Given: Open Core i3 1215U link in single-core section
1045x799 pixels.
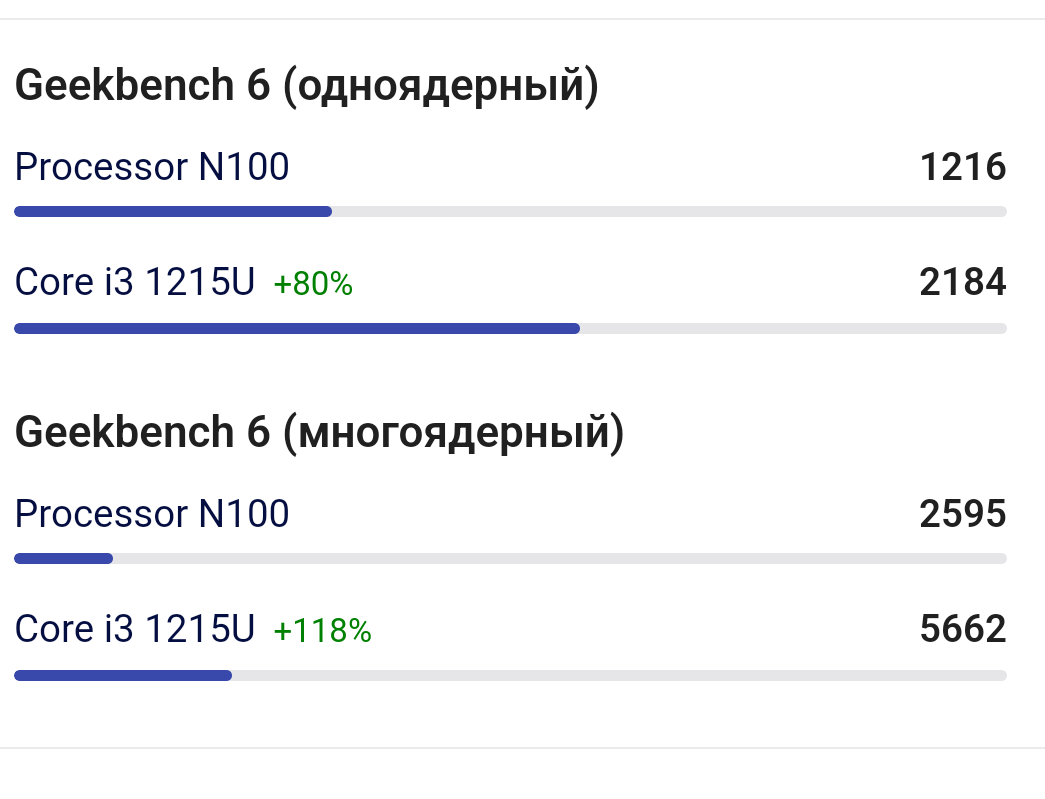Looking at the screenshot, I should pos(135,282).
